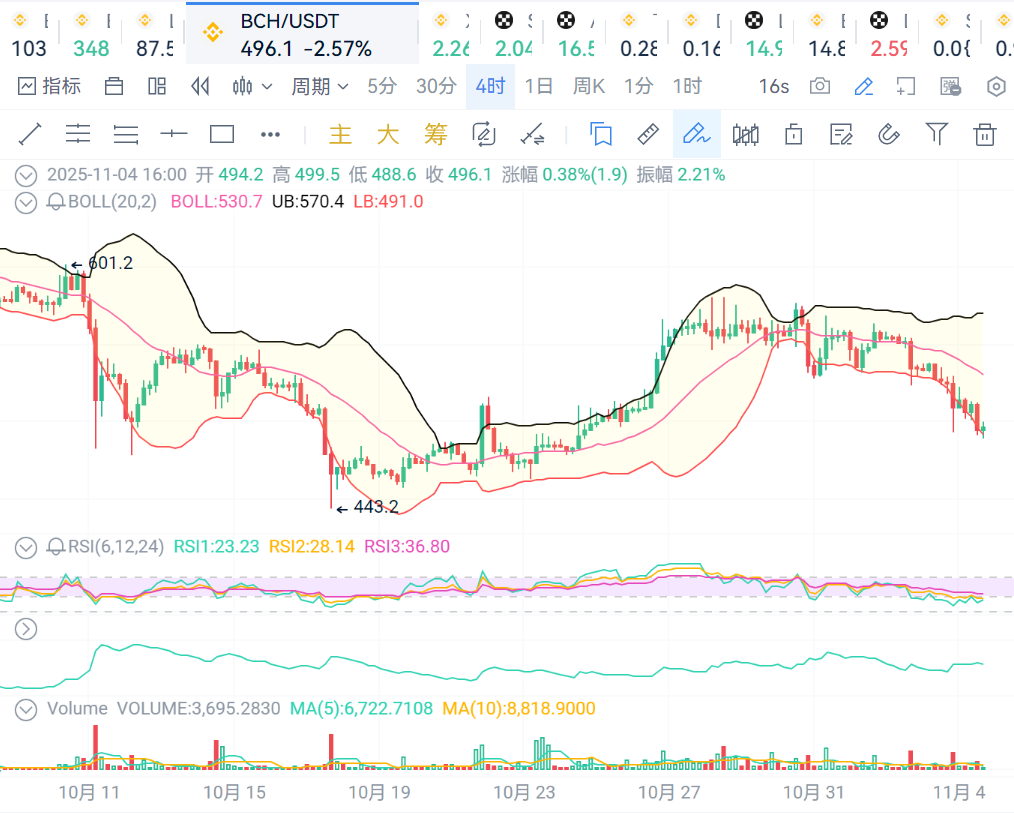Toggle the highlighted freehand brush tool
Image resolution: width=1014 pixels, height=813 pixels.
coord(696,134)
